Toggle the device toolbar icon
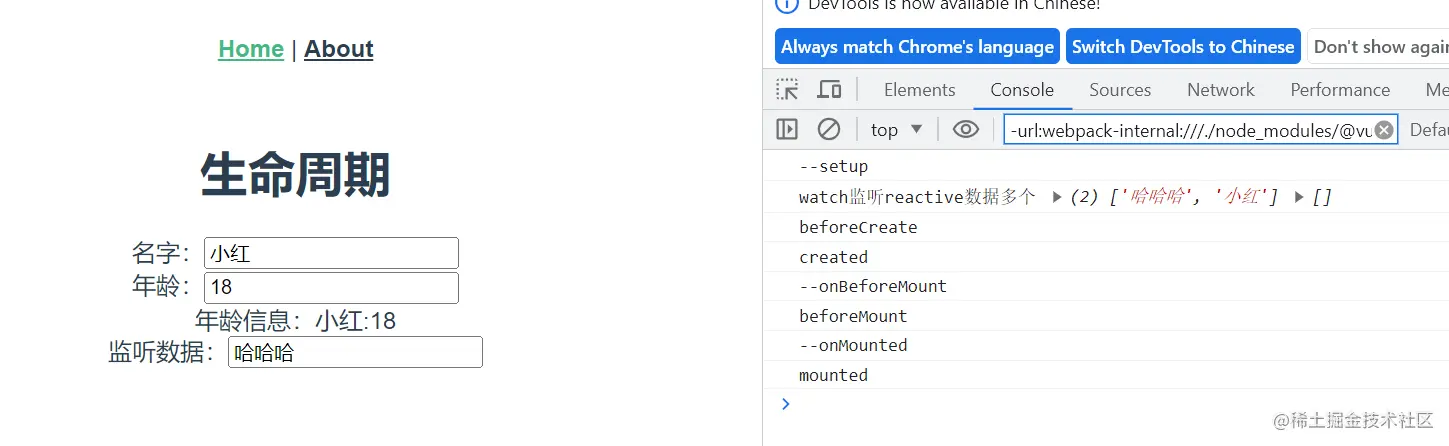The height and width of the screenshot is (446, 1449). (x=829, y=90)
